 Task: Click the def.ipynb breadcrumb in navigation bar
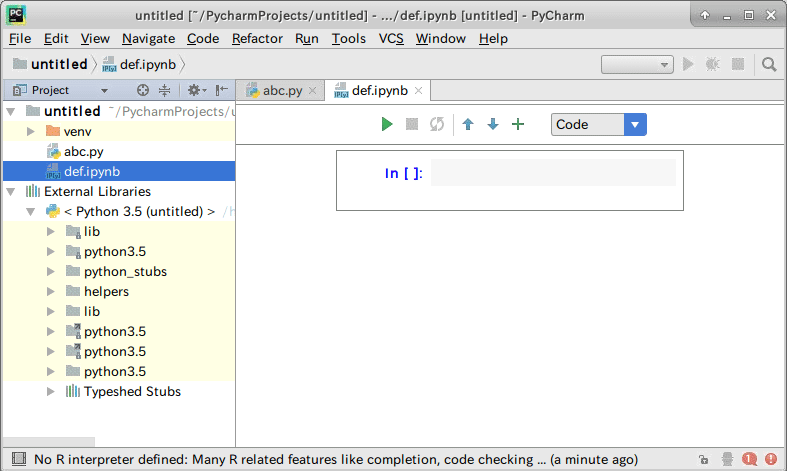[x=139, y=64]
